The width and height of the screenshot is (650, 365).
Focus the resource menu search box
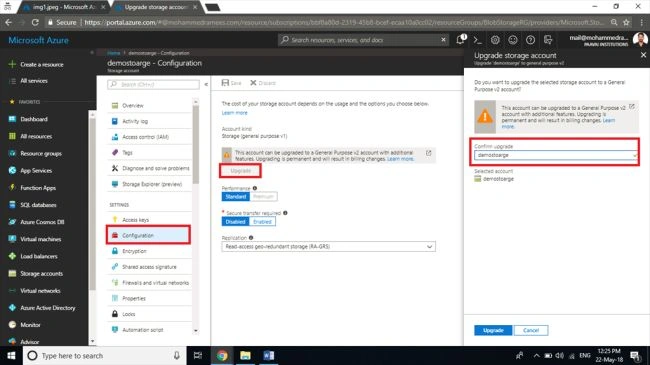pos(153,84)
